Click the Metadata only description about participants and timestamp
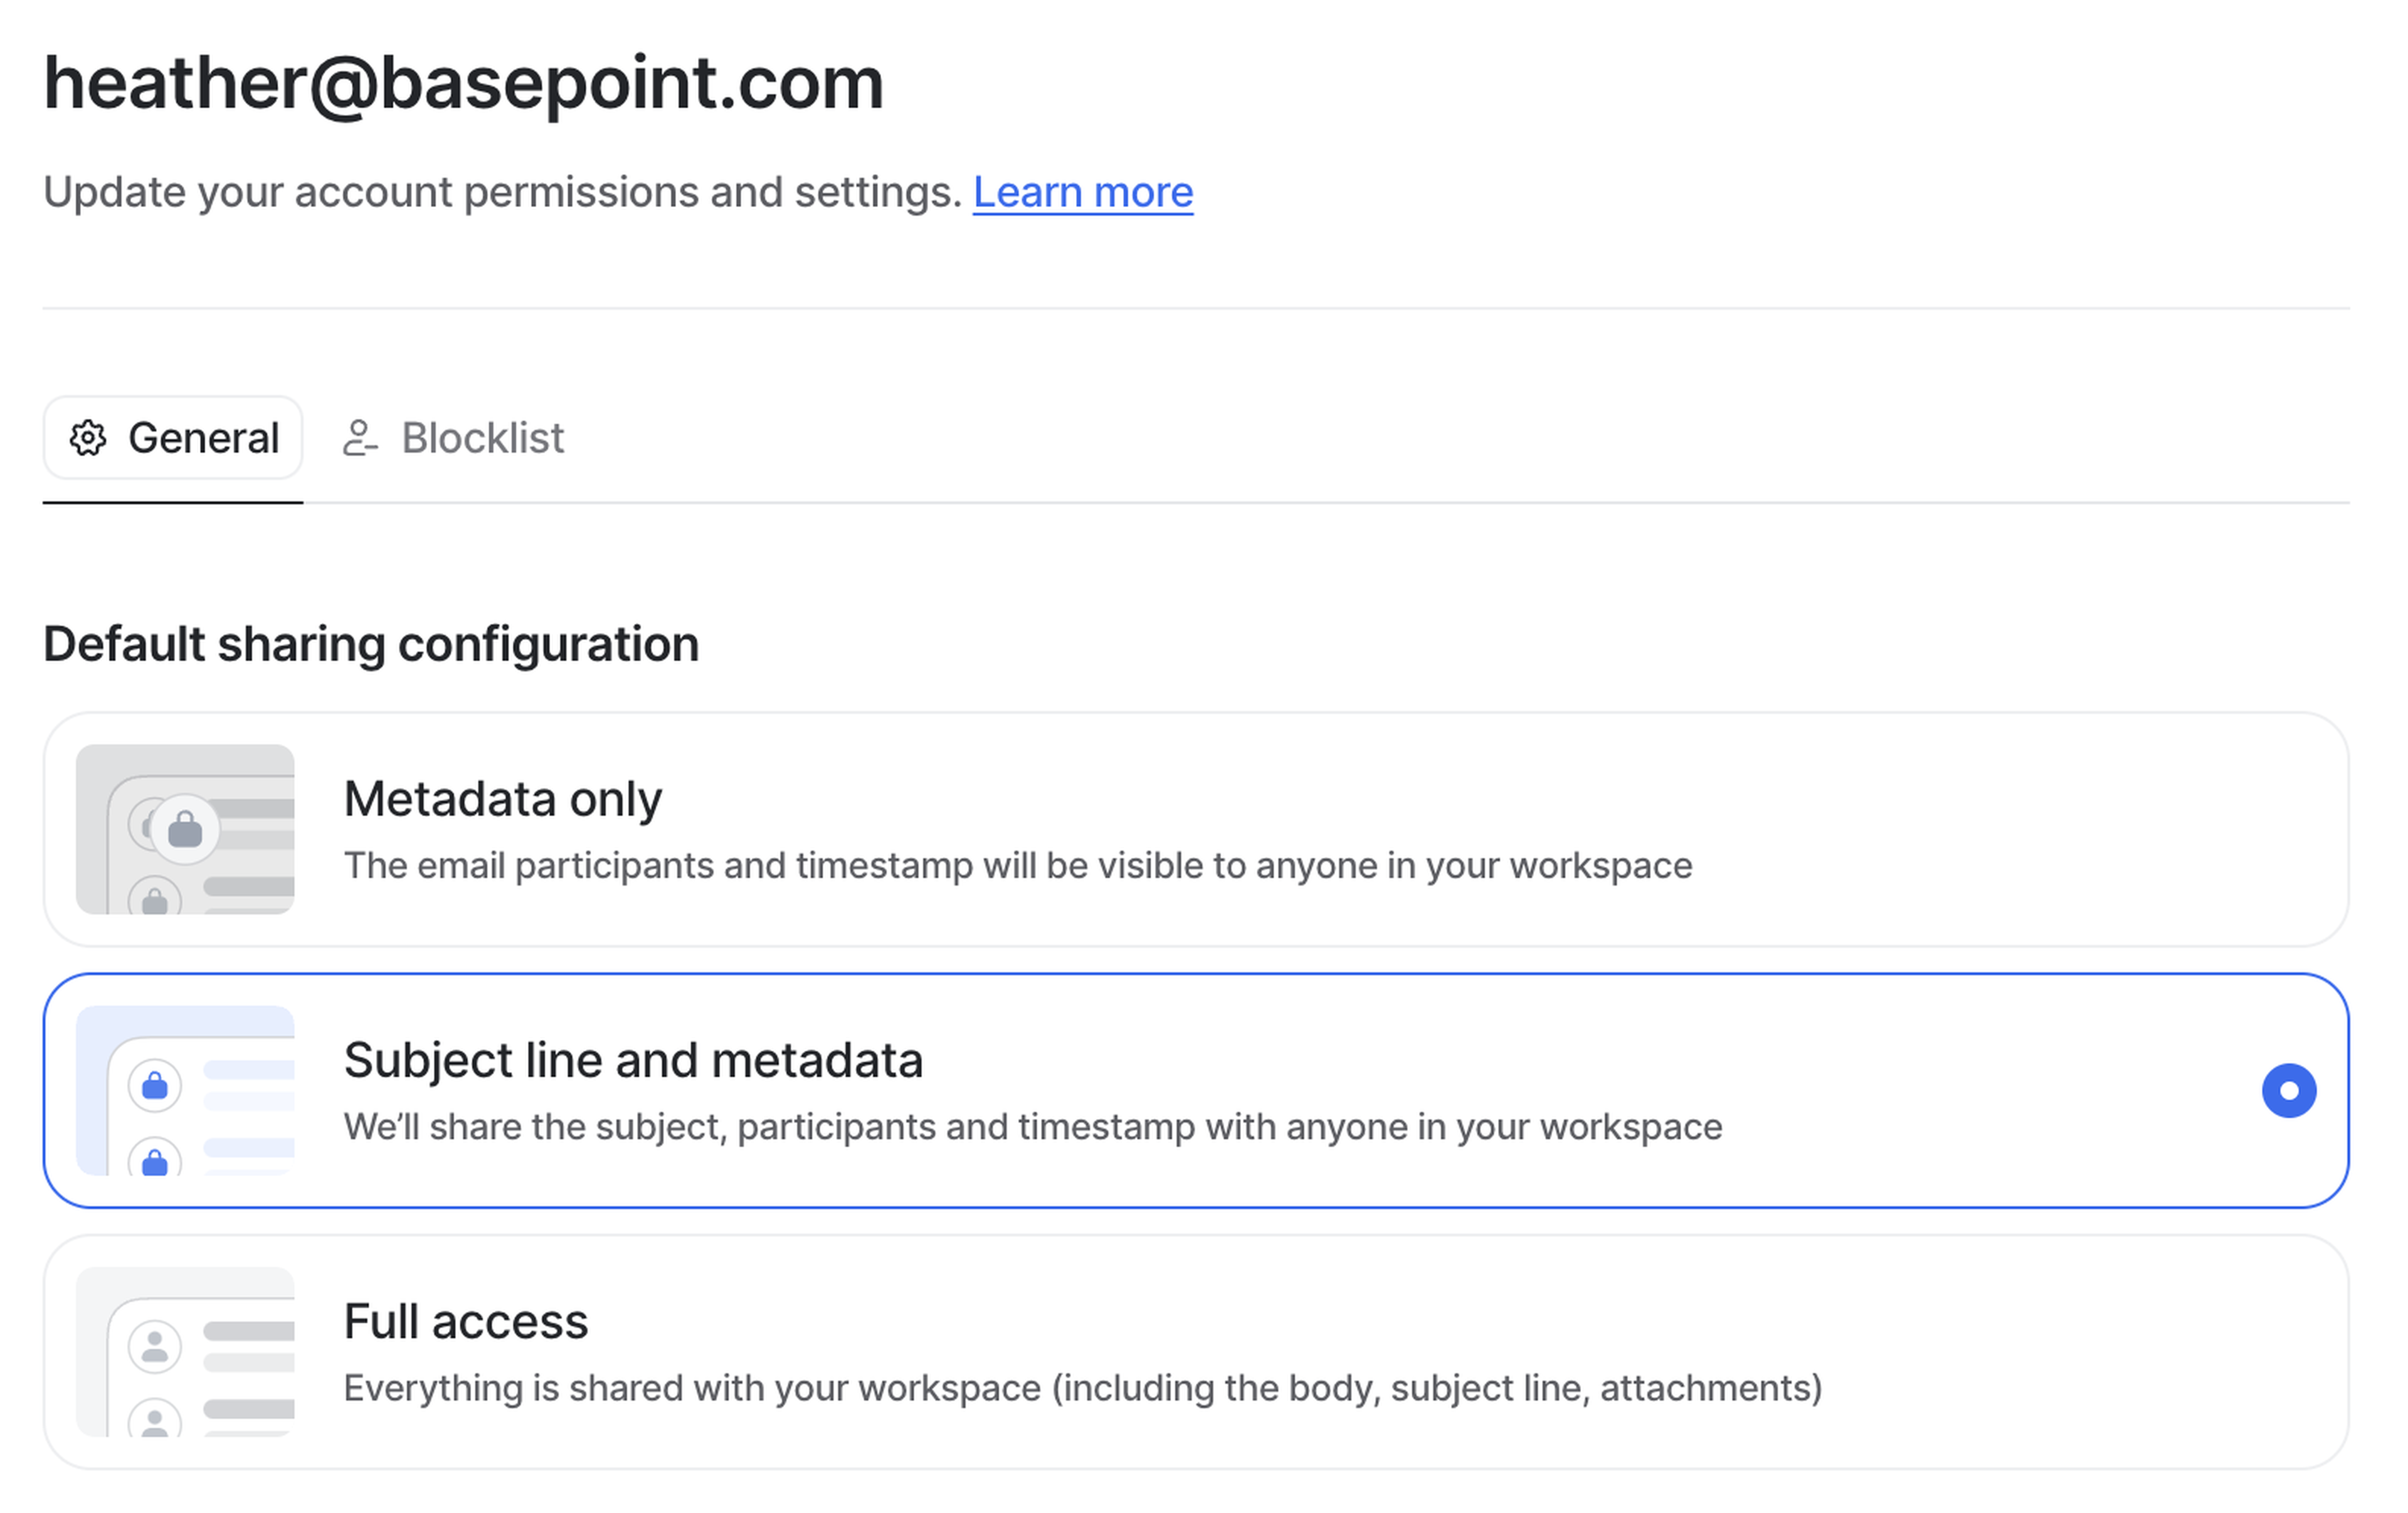The image size is (2408, 1513). (x=1017, y=866)
